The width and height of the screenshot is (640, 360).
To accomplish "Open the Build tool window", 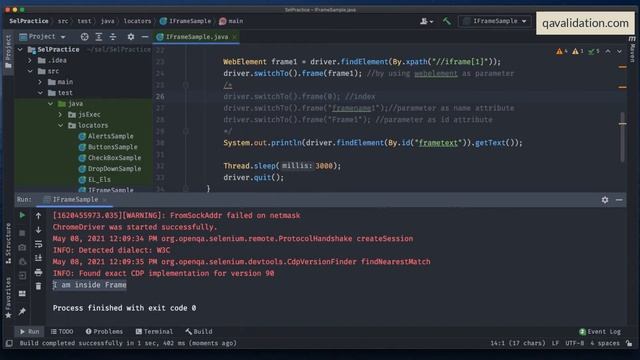I will pos(199,331).
